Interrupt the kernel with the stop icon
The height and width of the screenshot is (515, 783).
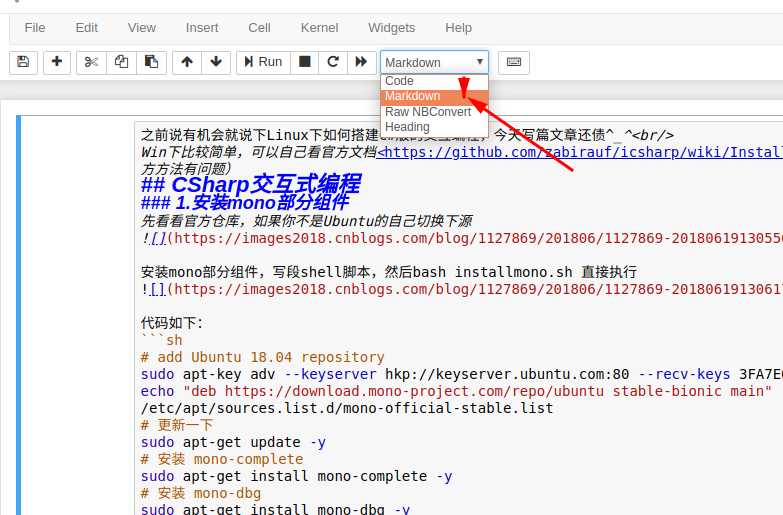click(305, 62)
